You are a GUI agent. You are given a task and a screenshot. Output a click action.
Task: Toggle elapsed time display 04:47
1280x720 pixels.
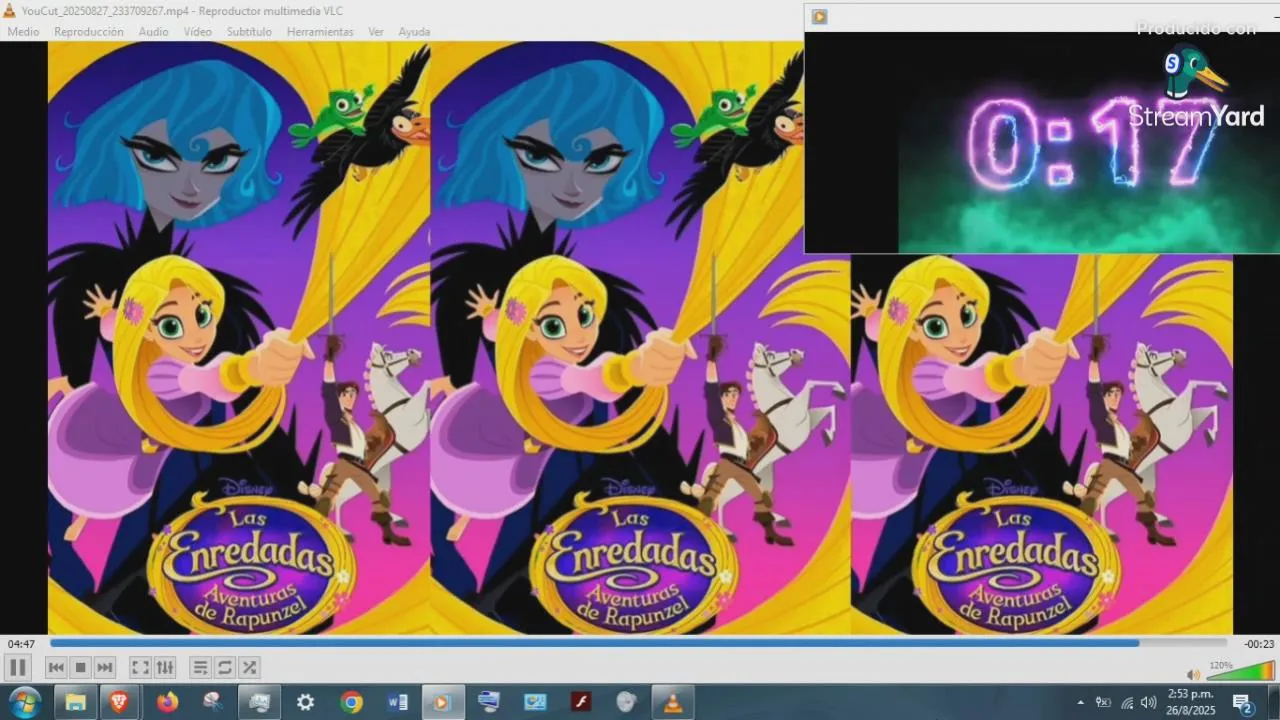click(21, 644)
